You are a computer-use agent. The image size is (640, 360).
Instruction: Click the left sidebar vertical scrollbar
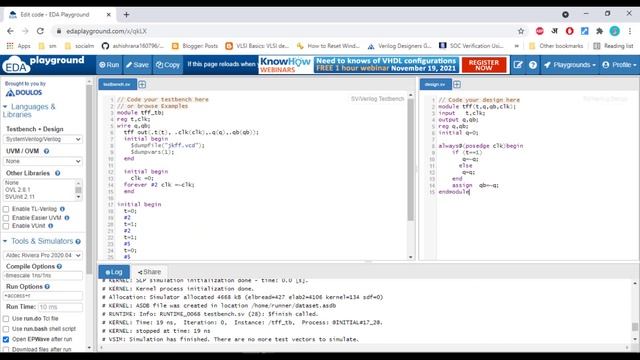(x=89, y=180)
